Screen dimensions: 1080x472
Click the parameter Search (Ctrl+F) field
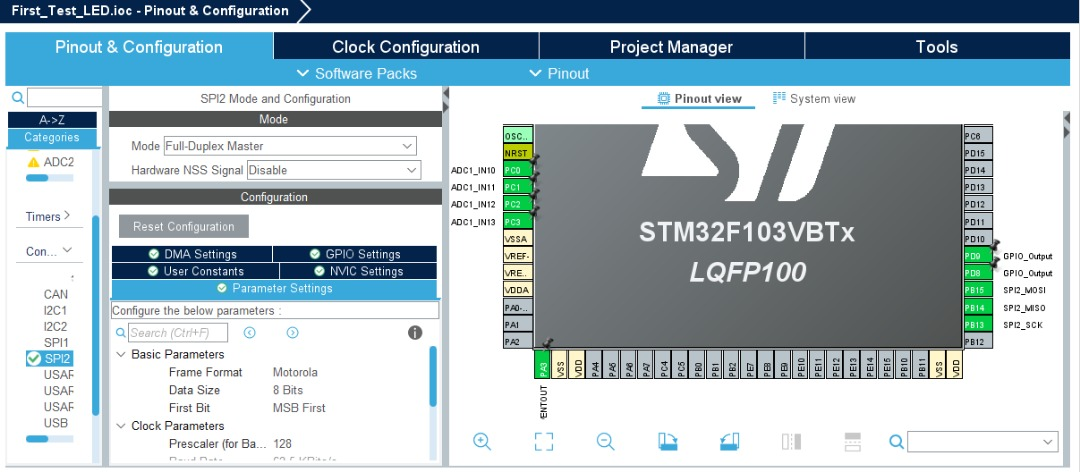pyautogui.click(x=178, y=333)
